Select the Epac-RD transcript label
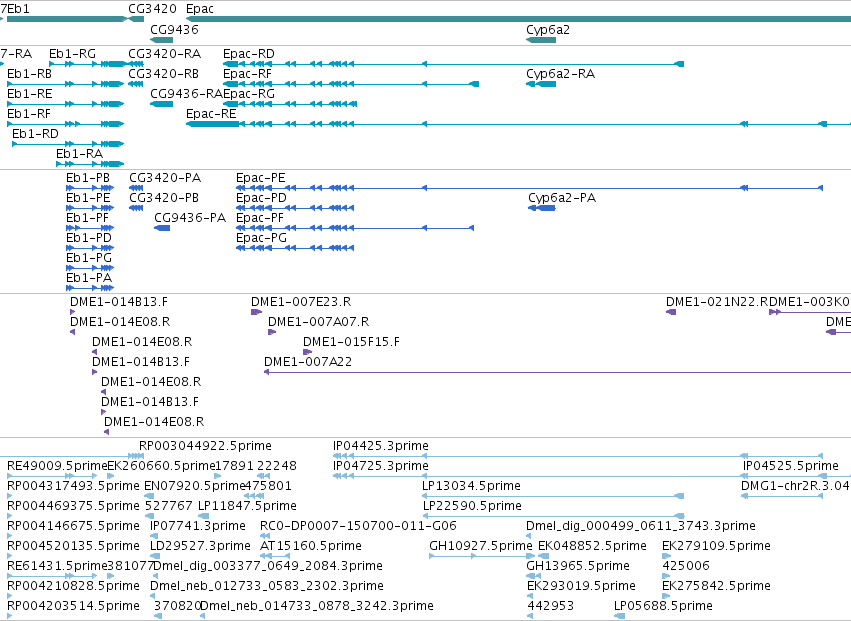Image resolution: width=851 pixels, height=621 pixels. 249,54
